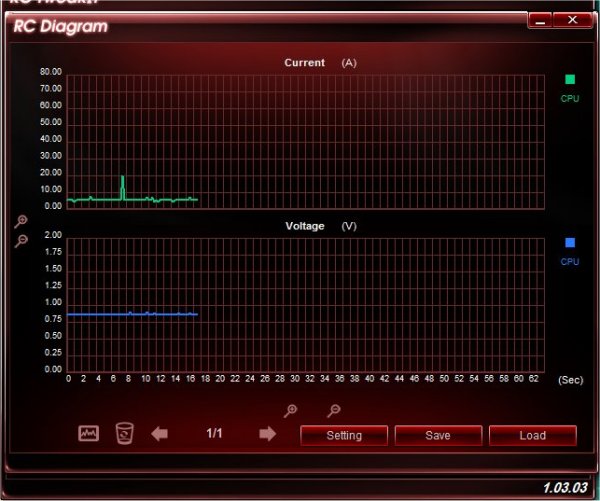This screenshot has height=501, width=600.
Task: Click the green current spike near 7 seconds
Action: 122,187
